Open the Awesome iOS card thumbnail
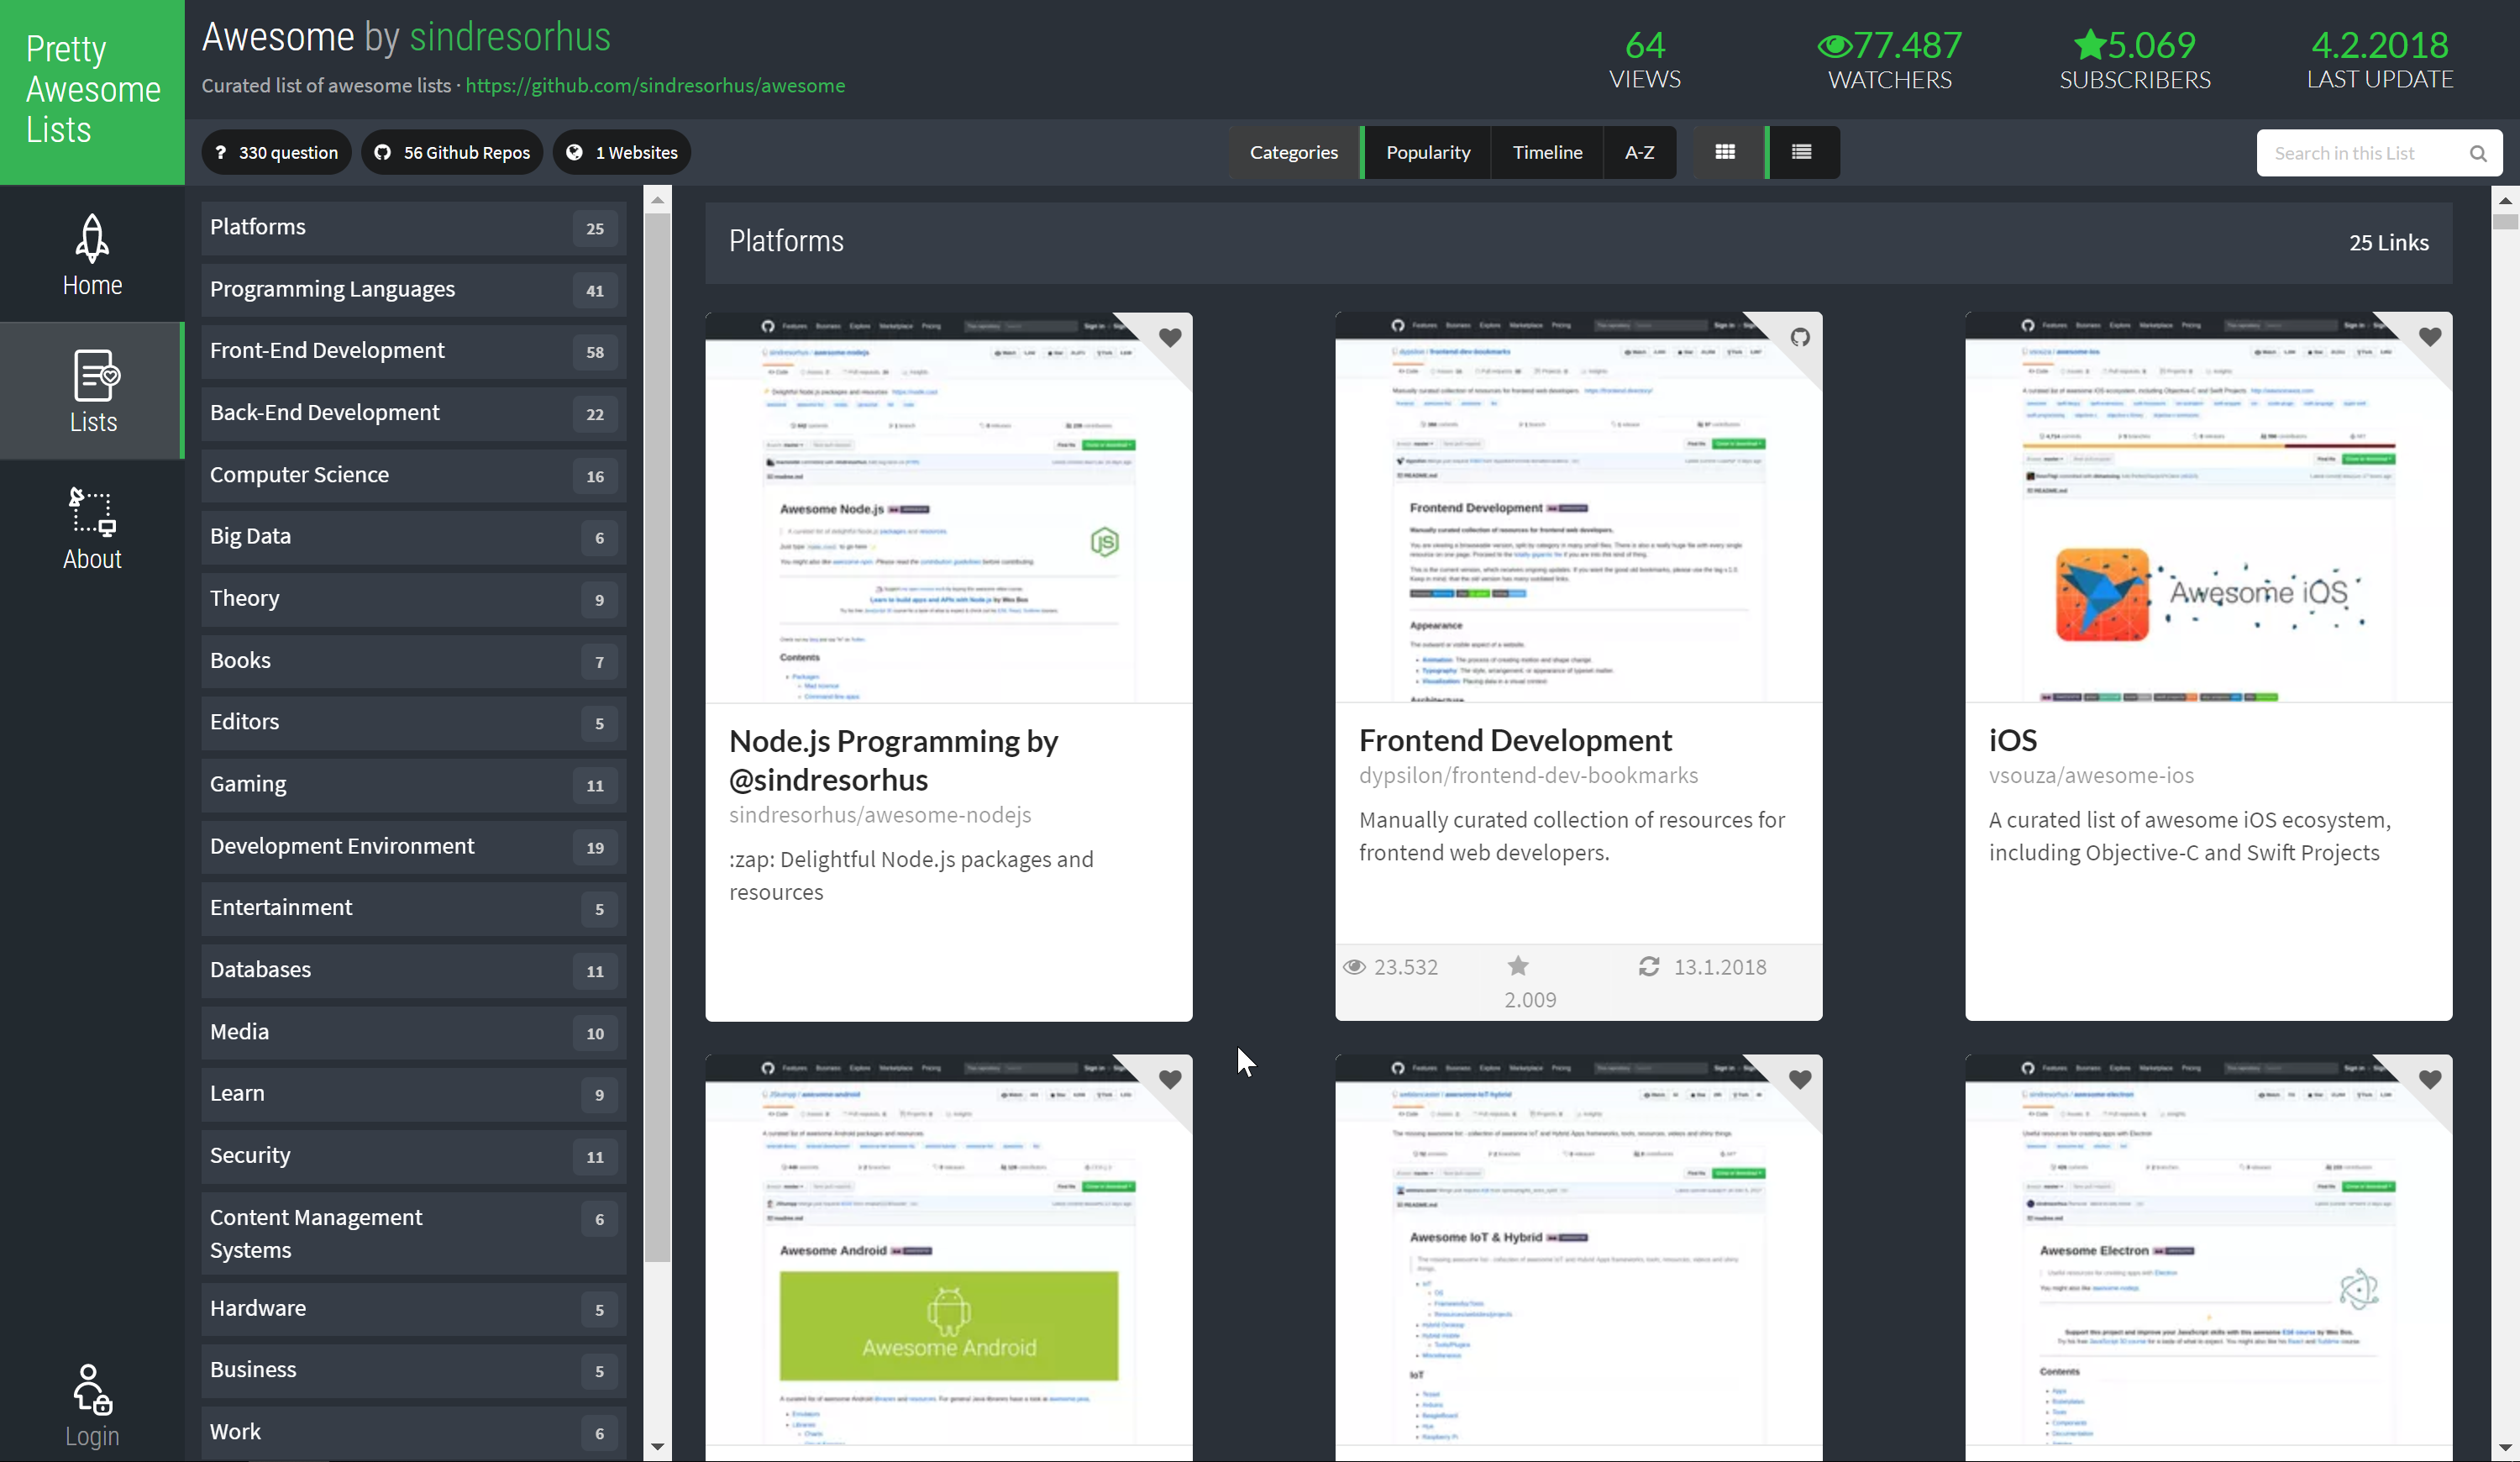This screenshot has width=2520, height=1462. coord(2208,507)
